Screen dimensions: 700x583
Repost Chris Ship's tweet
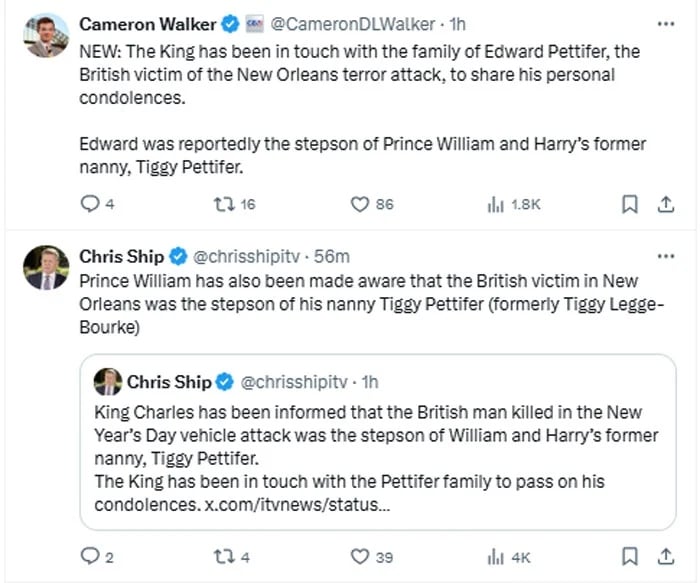pos(225,556)
